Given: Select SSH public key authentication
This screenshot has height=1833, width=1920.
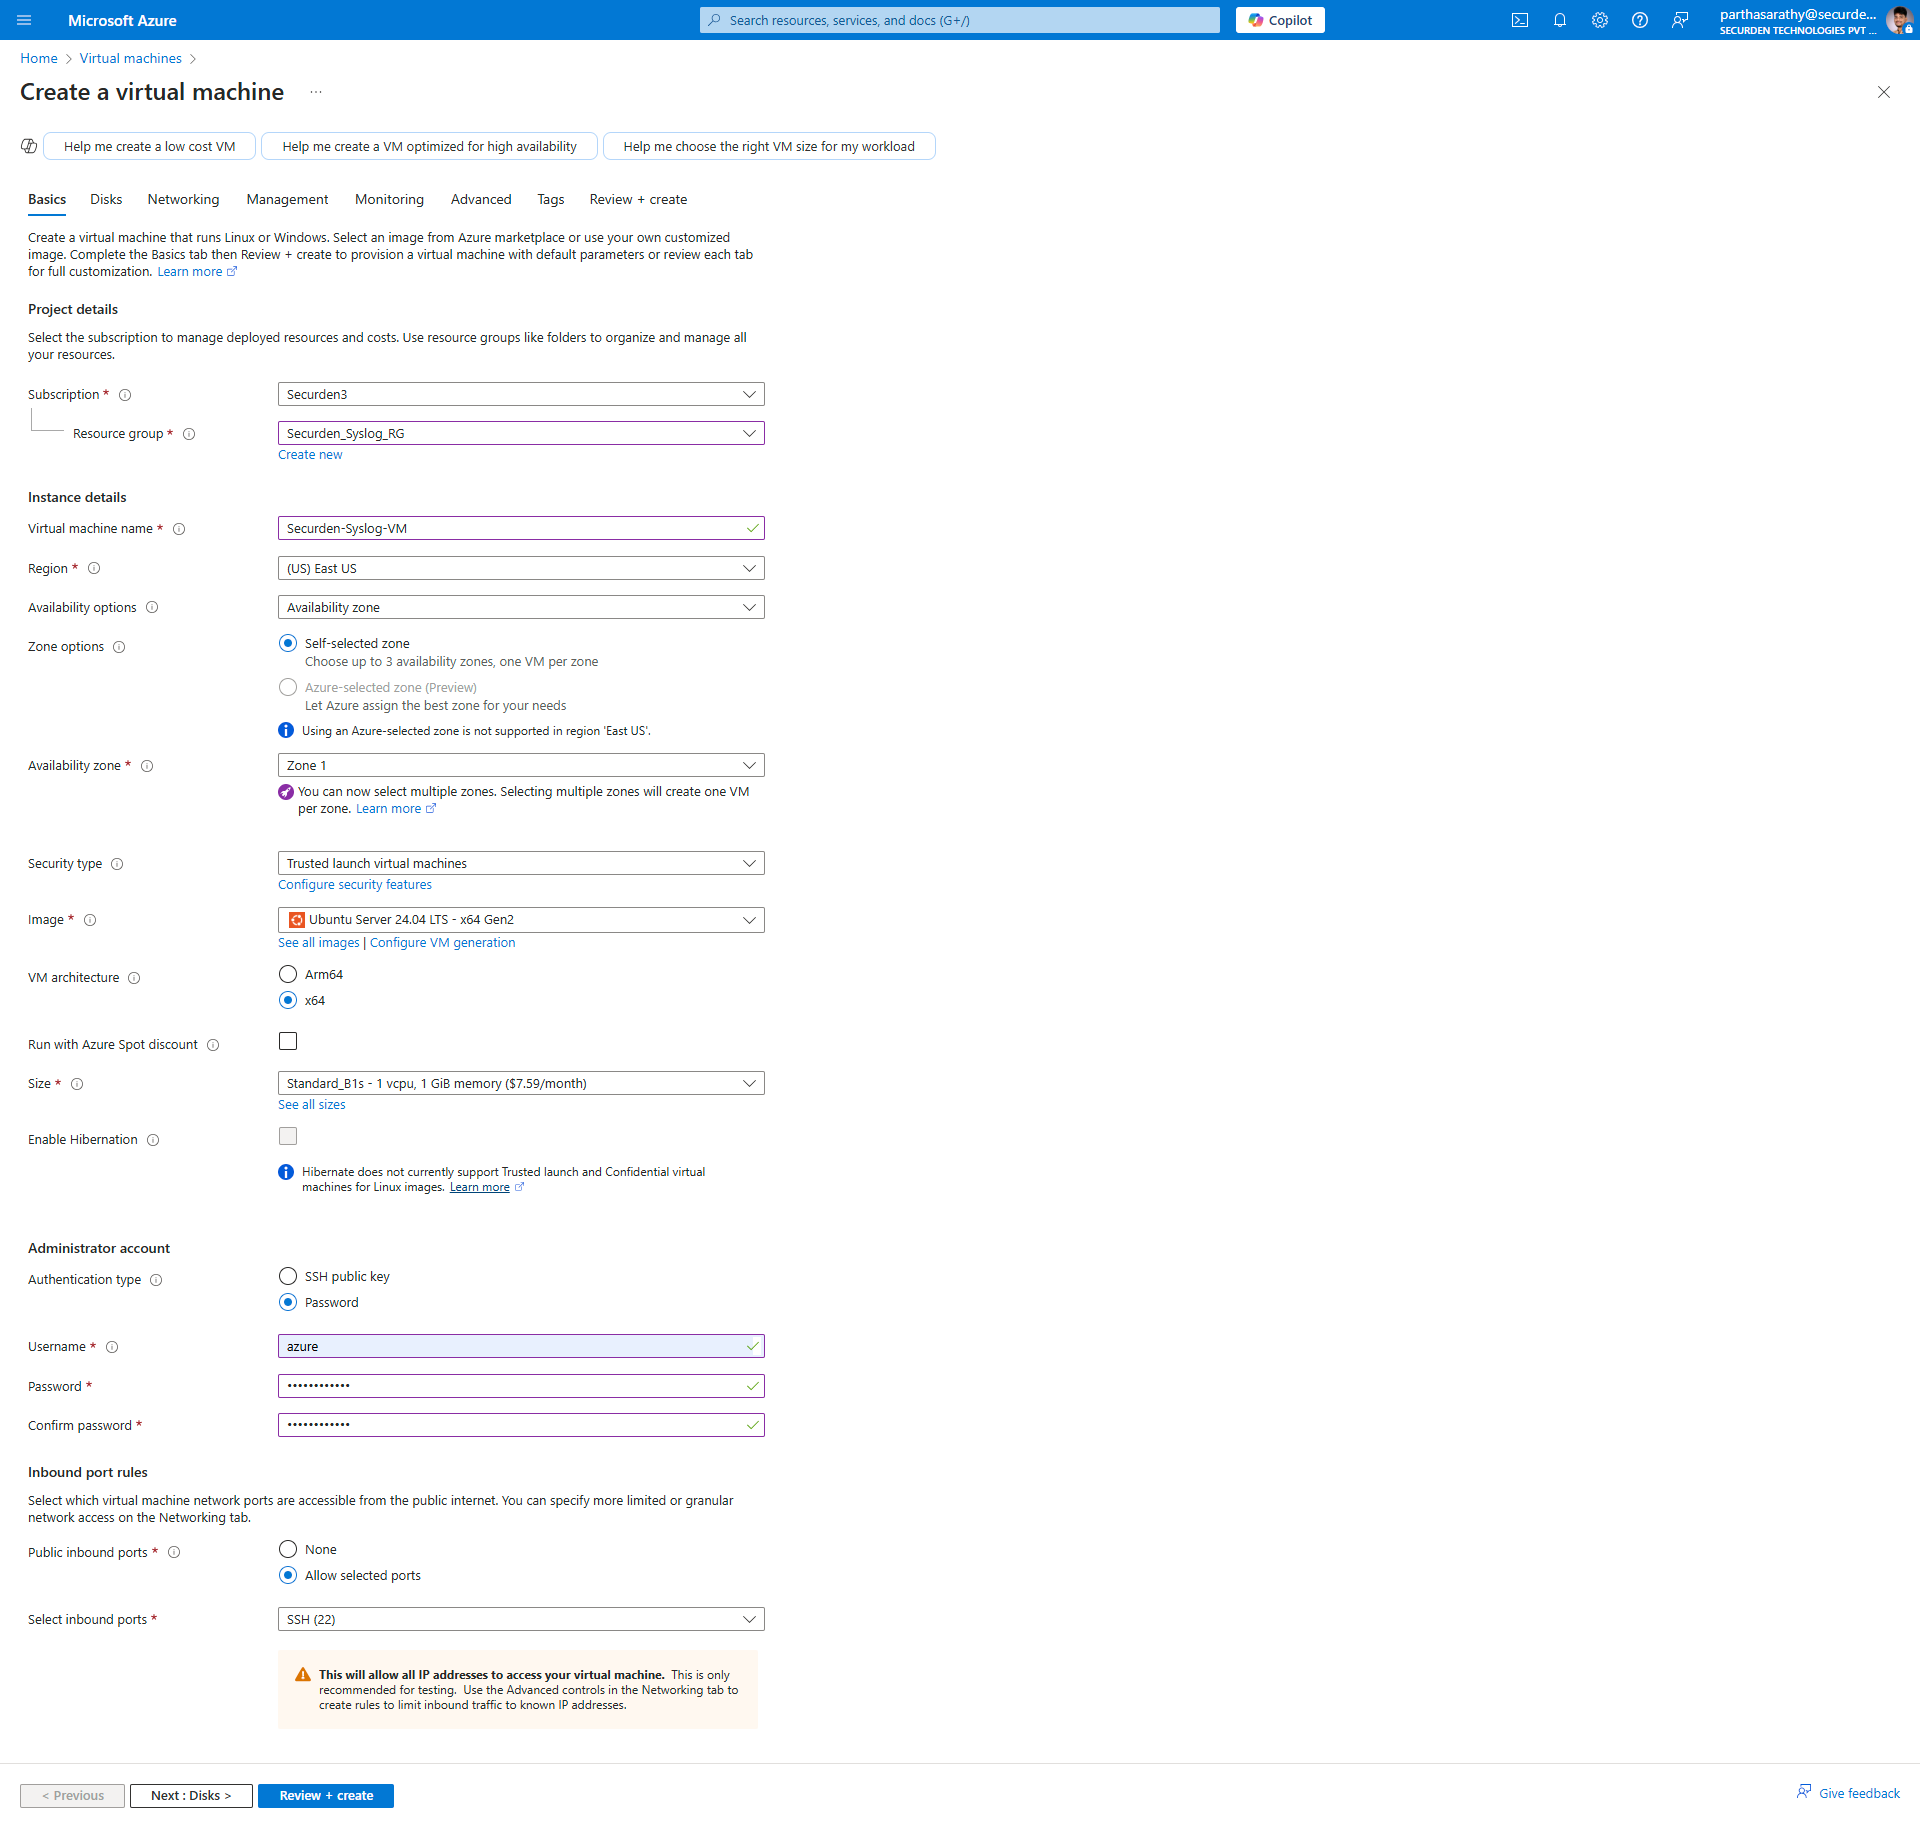Looking at the screenshot, I should coord(288,1276).
